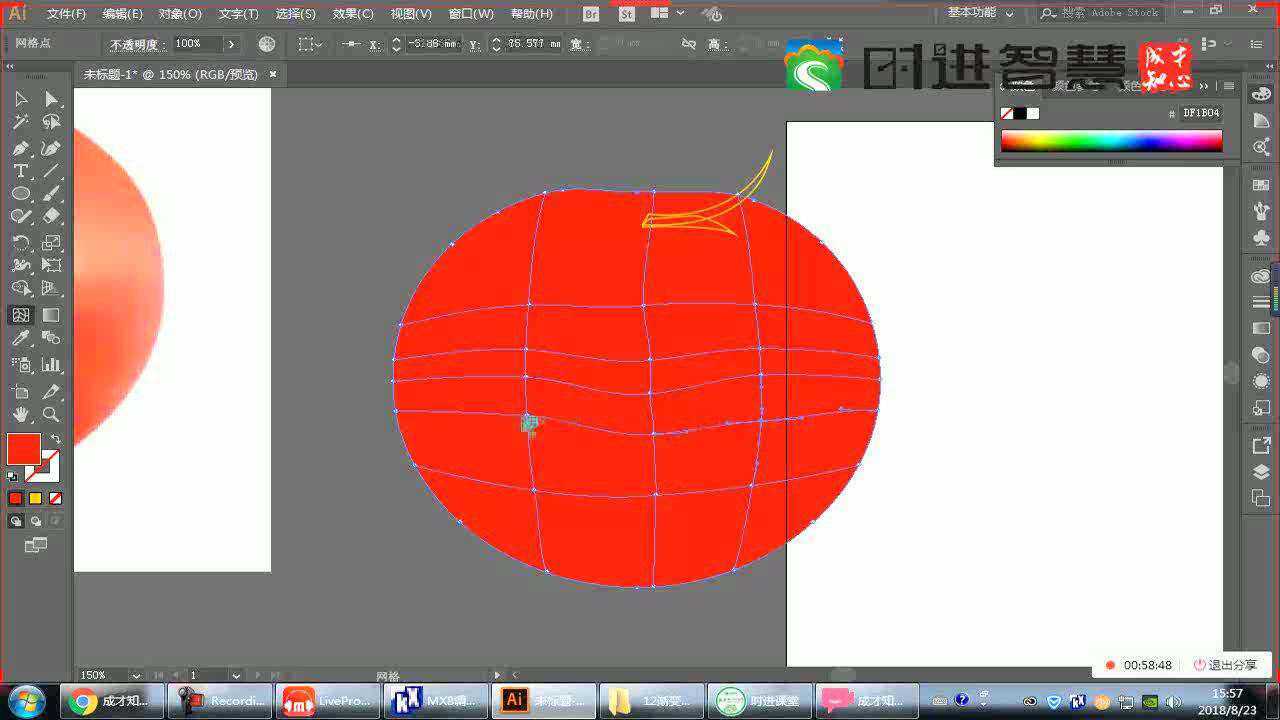Activate the Eyedropper tool
Image resolution: width=1280 pixels, height=720 pixels.
pyautogui.click(x=20, y=340)
